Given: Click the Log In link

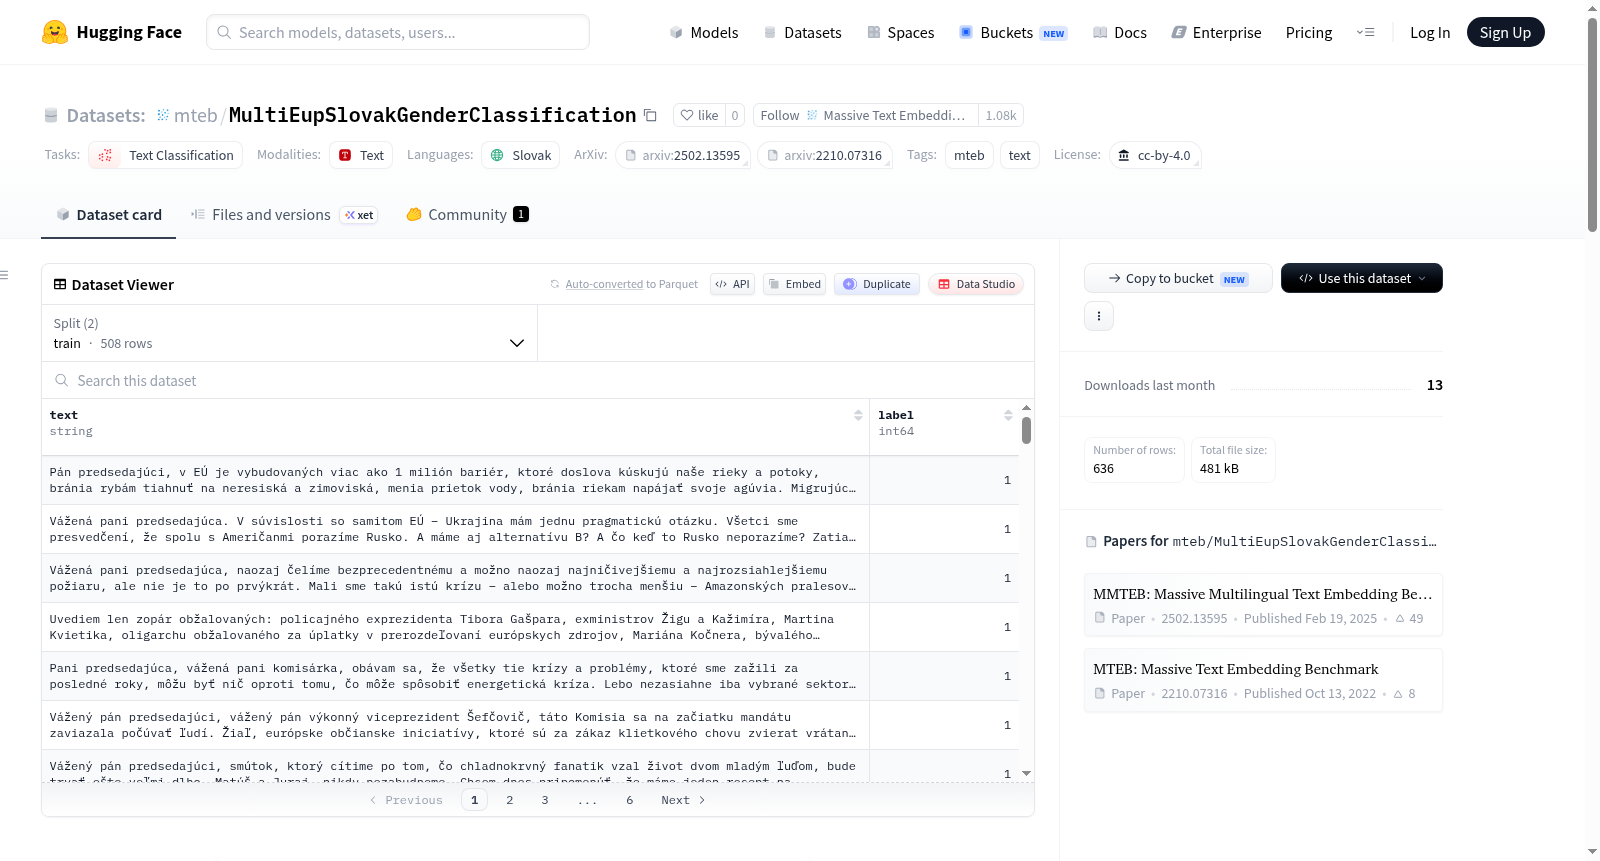Looking at the screenshot, I should [1430, 32].
